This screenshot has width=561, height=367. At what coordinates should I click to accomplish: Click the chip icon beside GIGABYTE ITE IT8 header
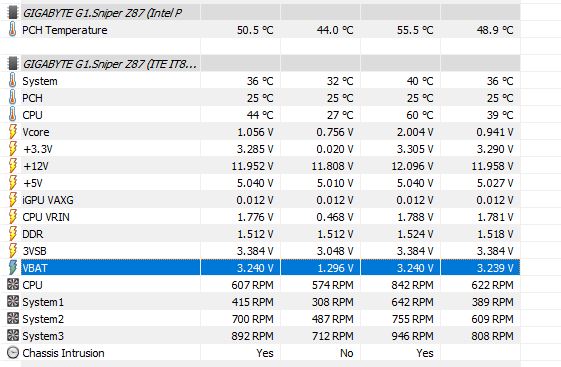click(x=13, y=64)
